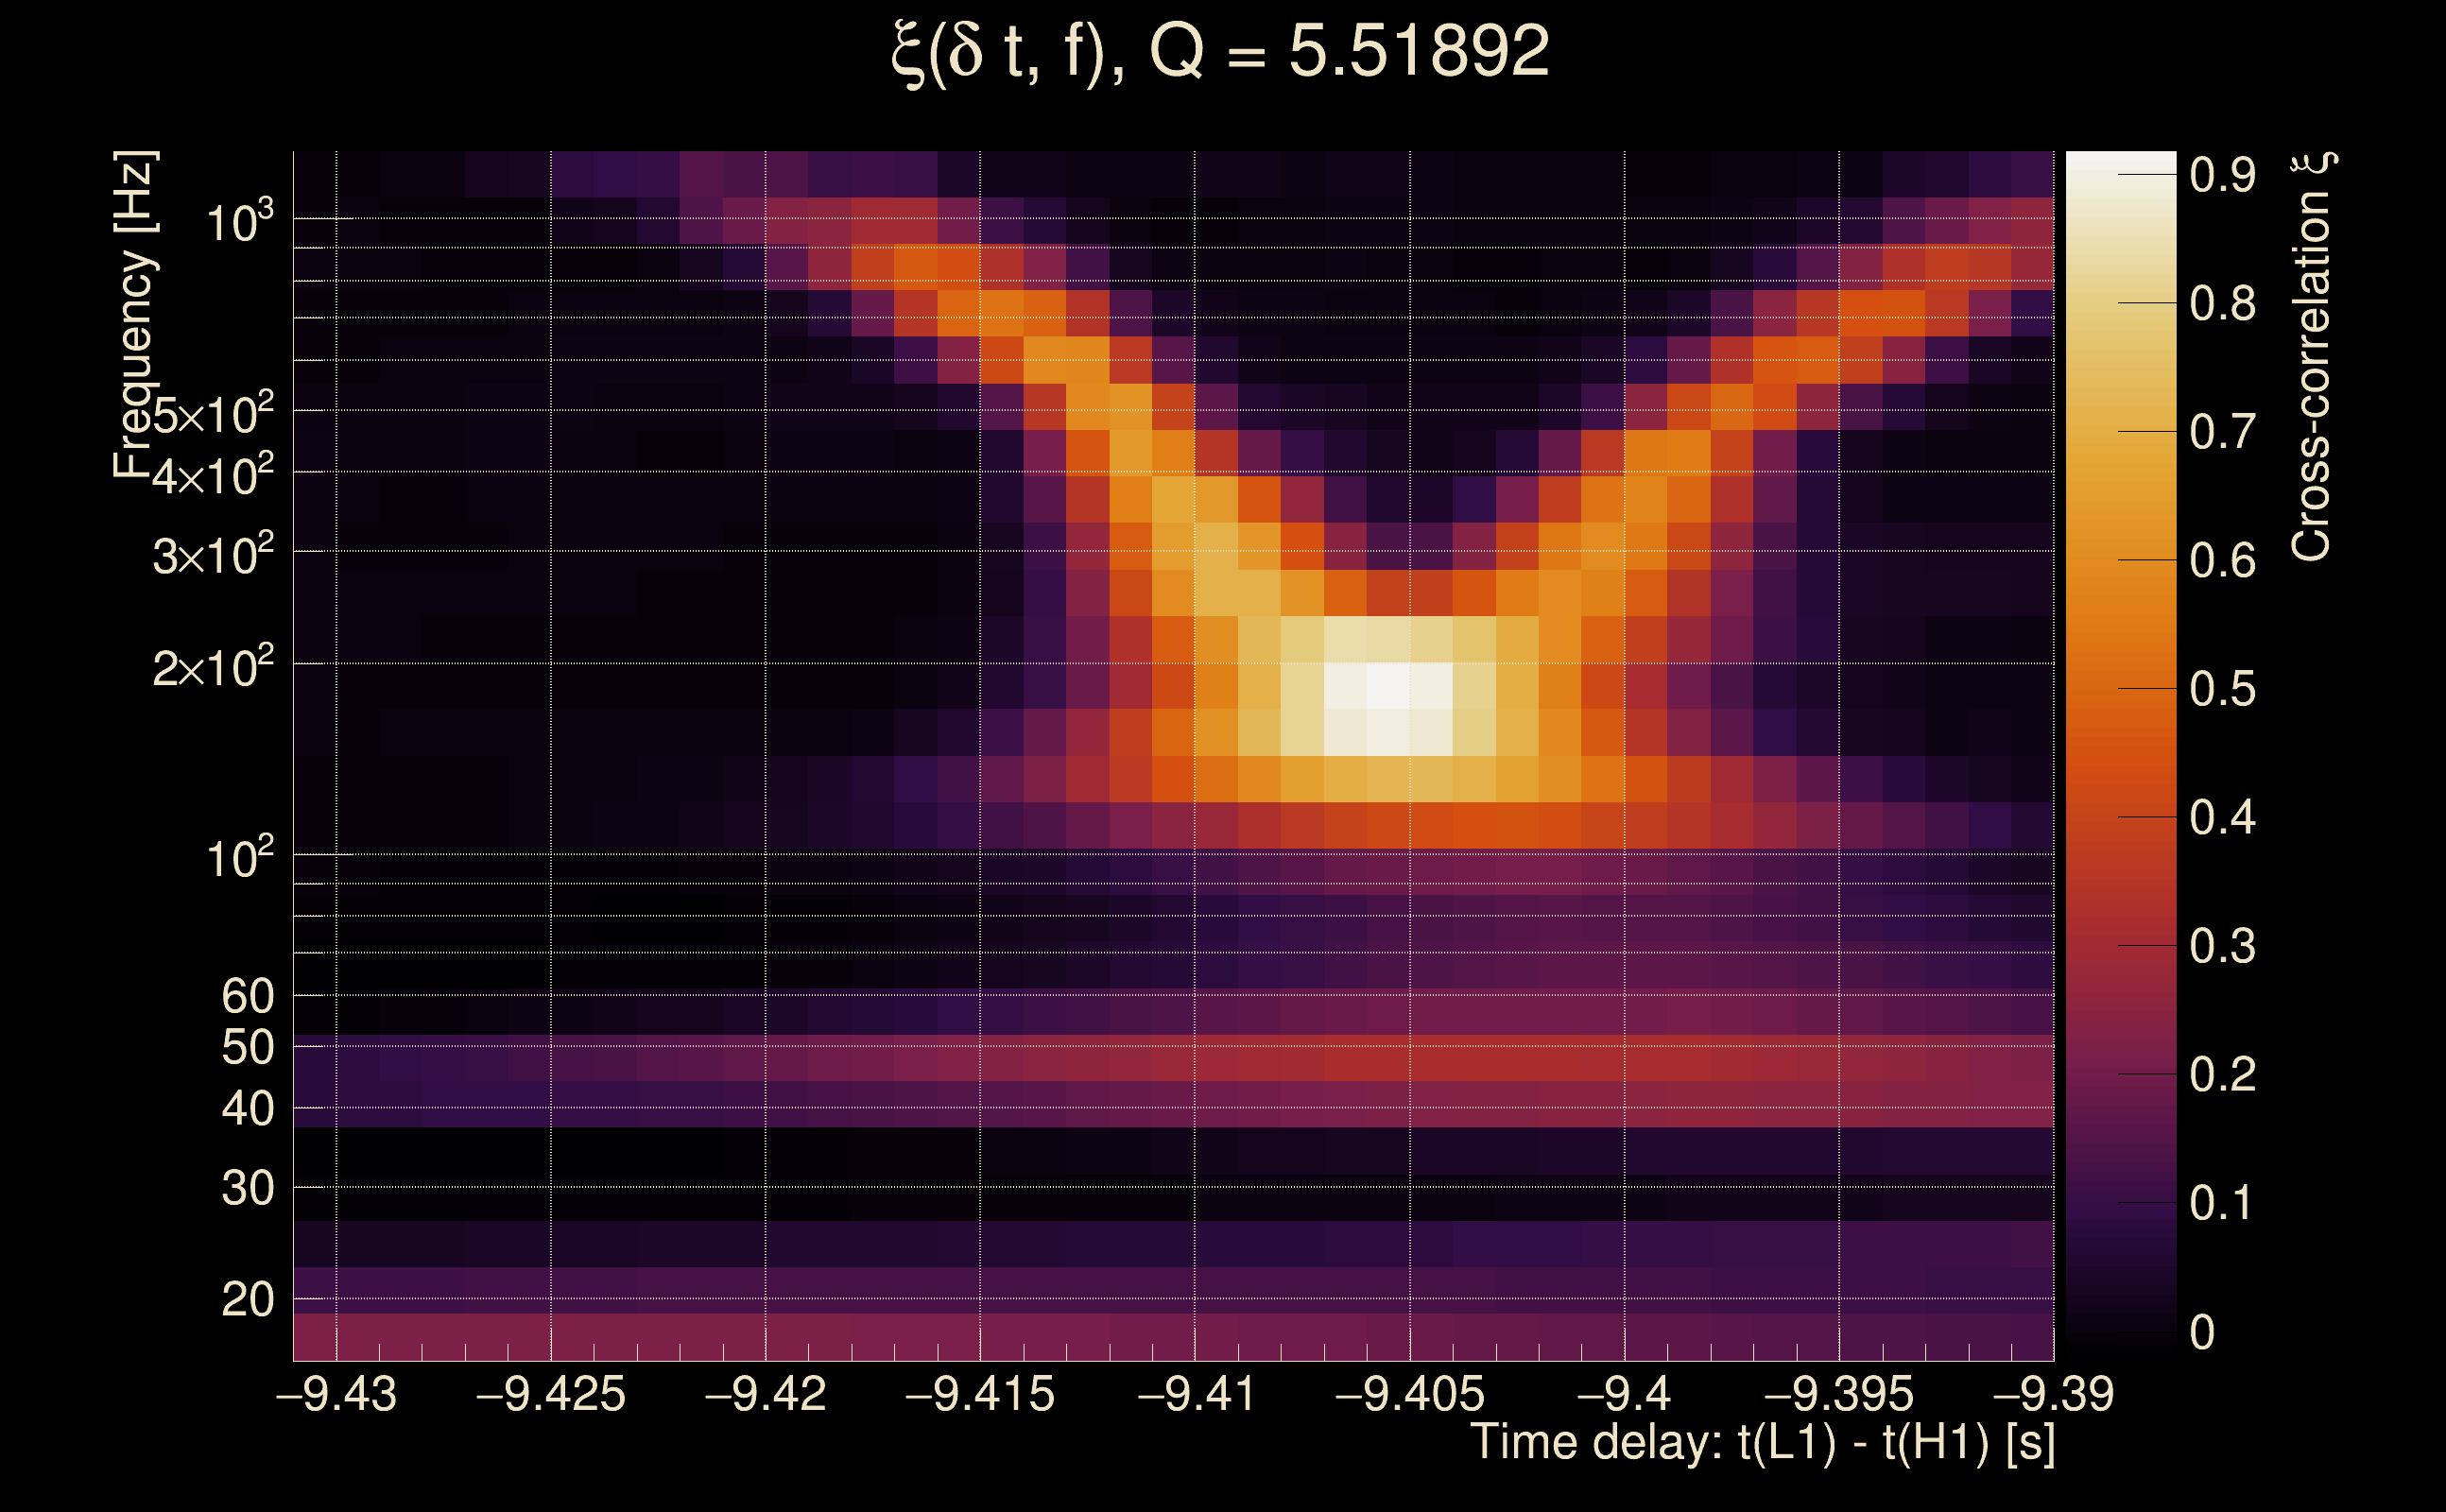Click the 10² y-axis tick label

click(239, 858)
